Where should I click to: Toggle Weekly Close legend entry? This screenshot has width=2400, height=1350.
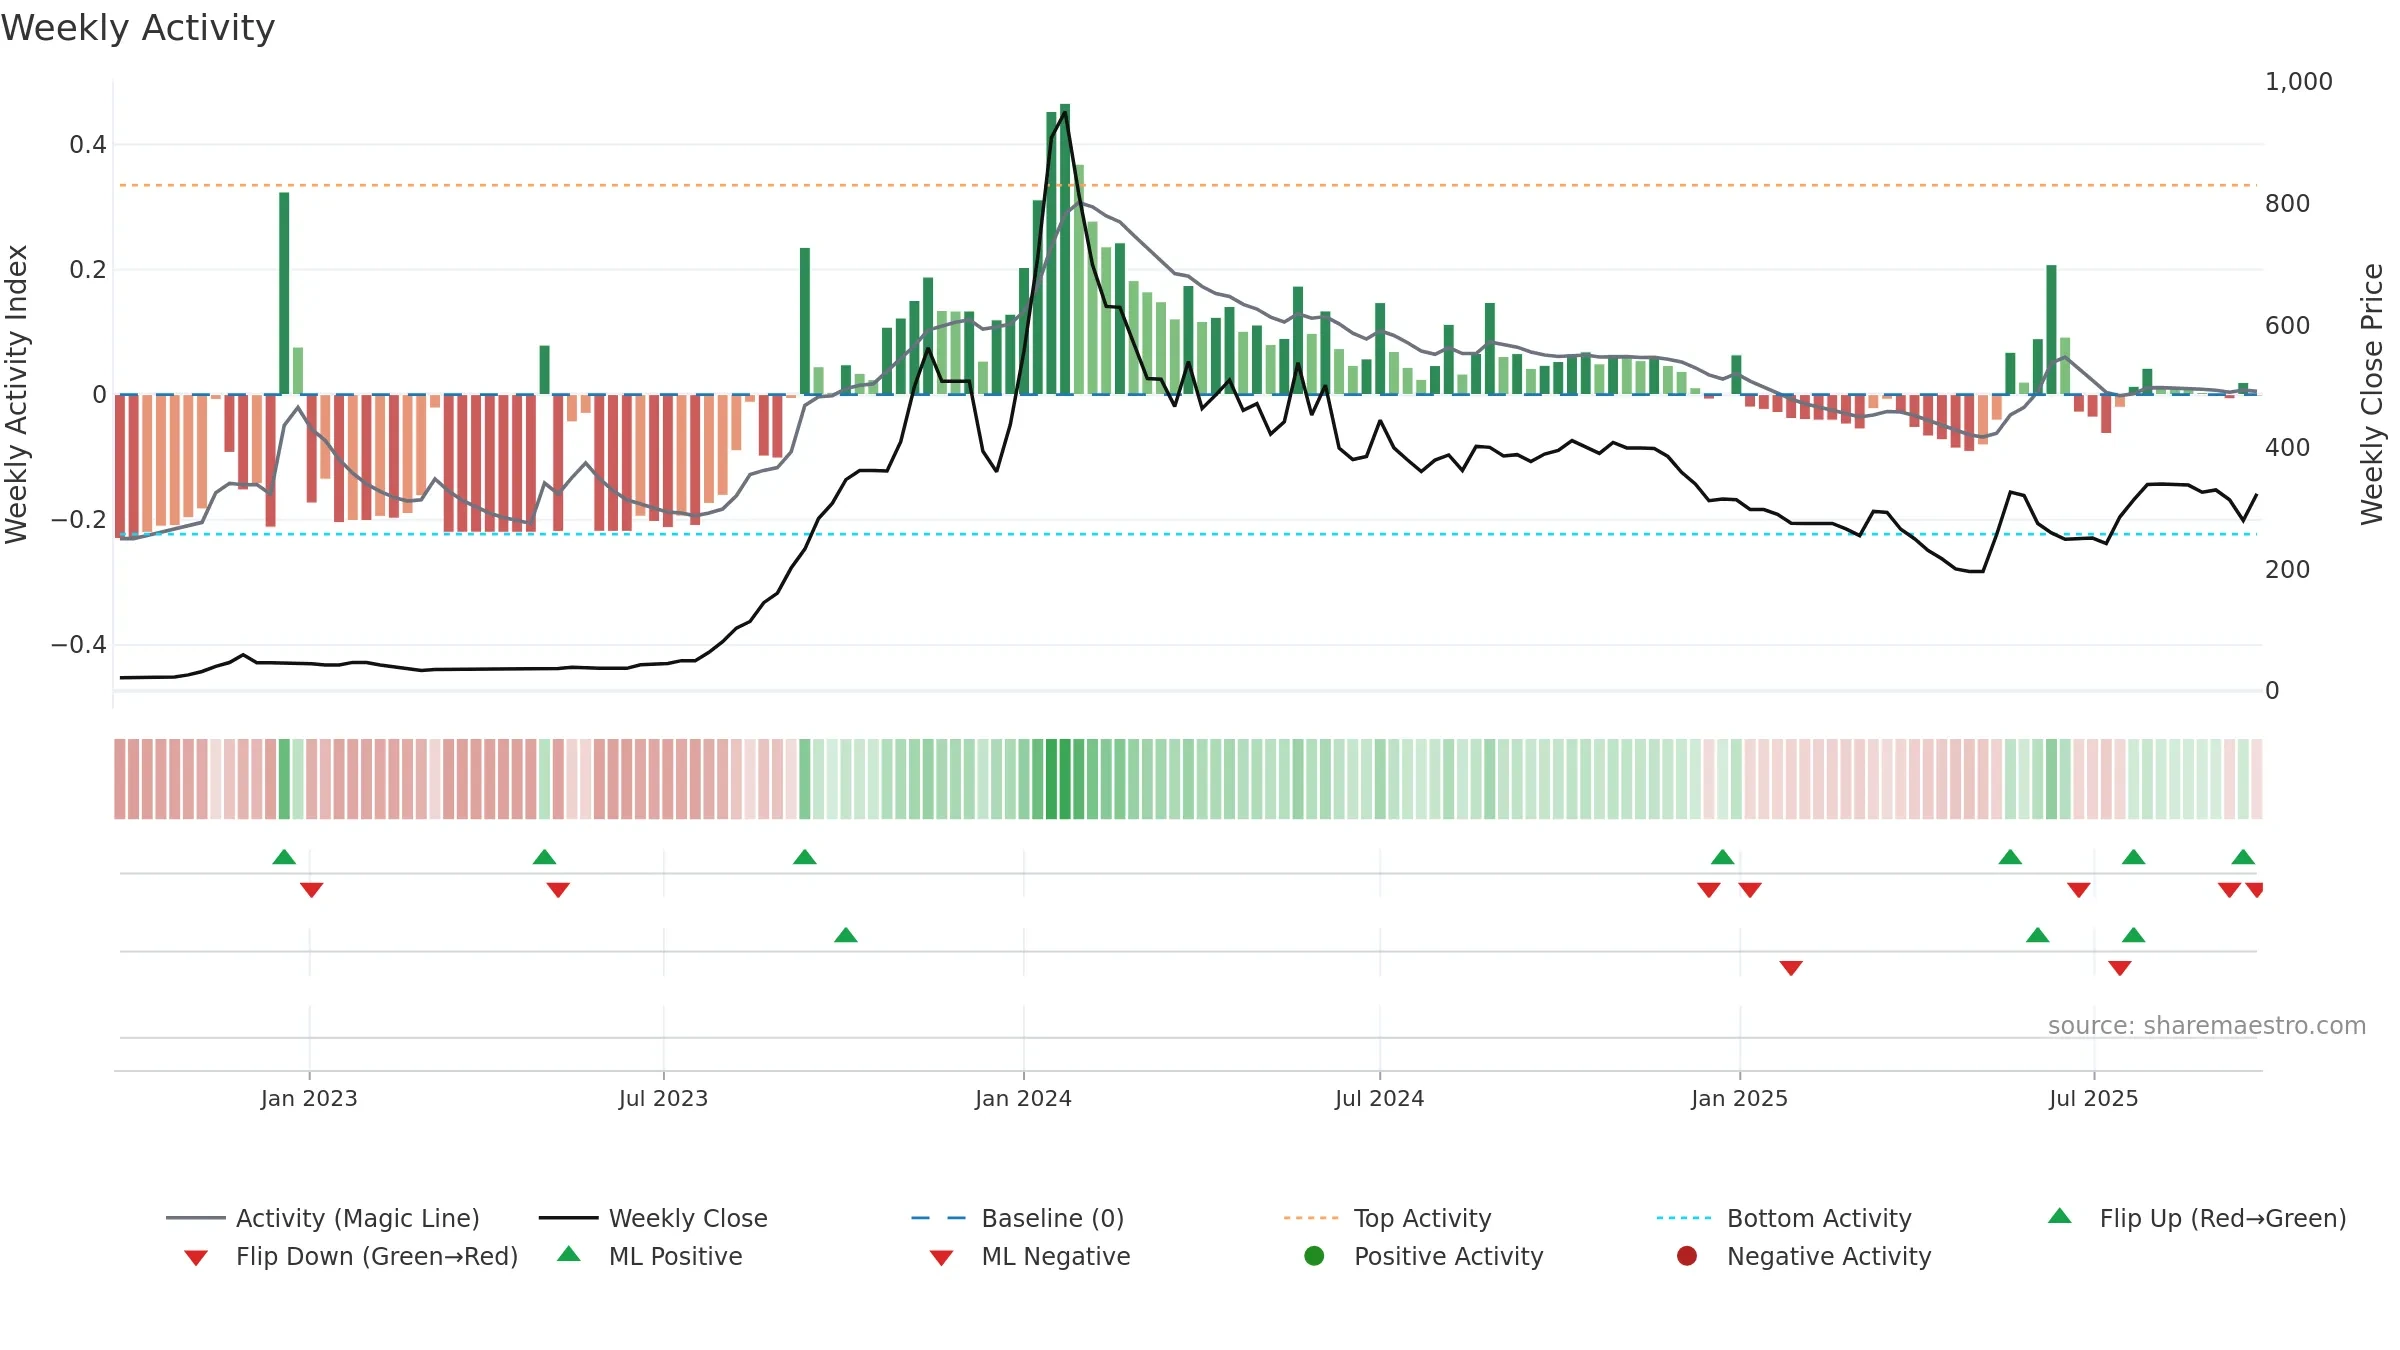653,1218
